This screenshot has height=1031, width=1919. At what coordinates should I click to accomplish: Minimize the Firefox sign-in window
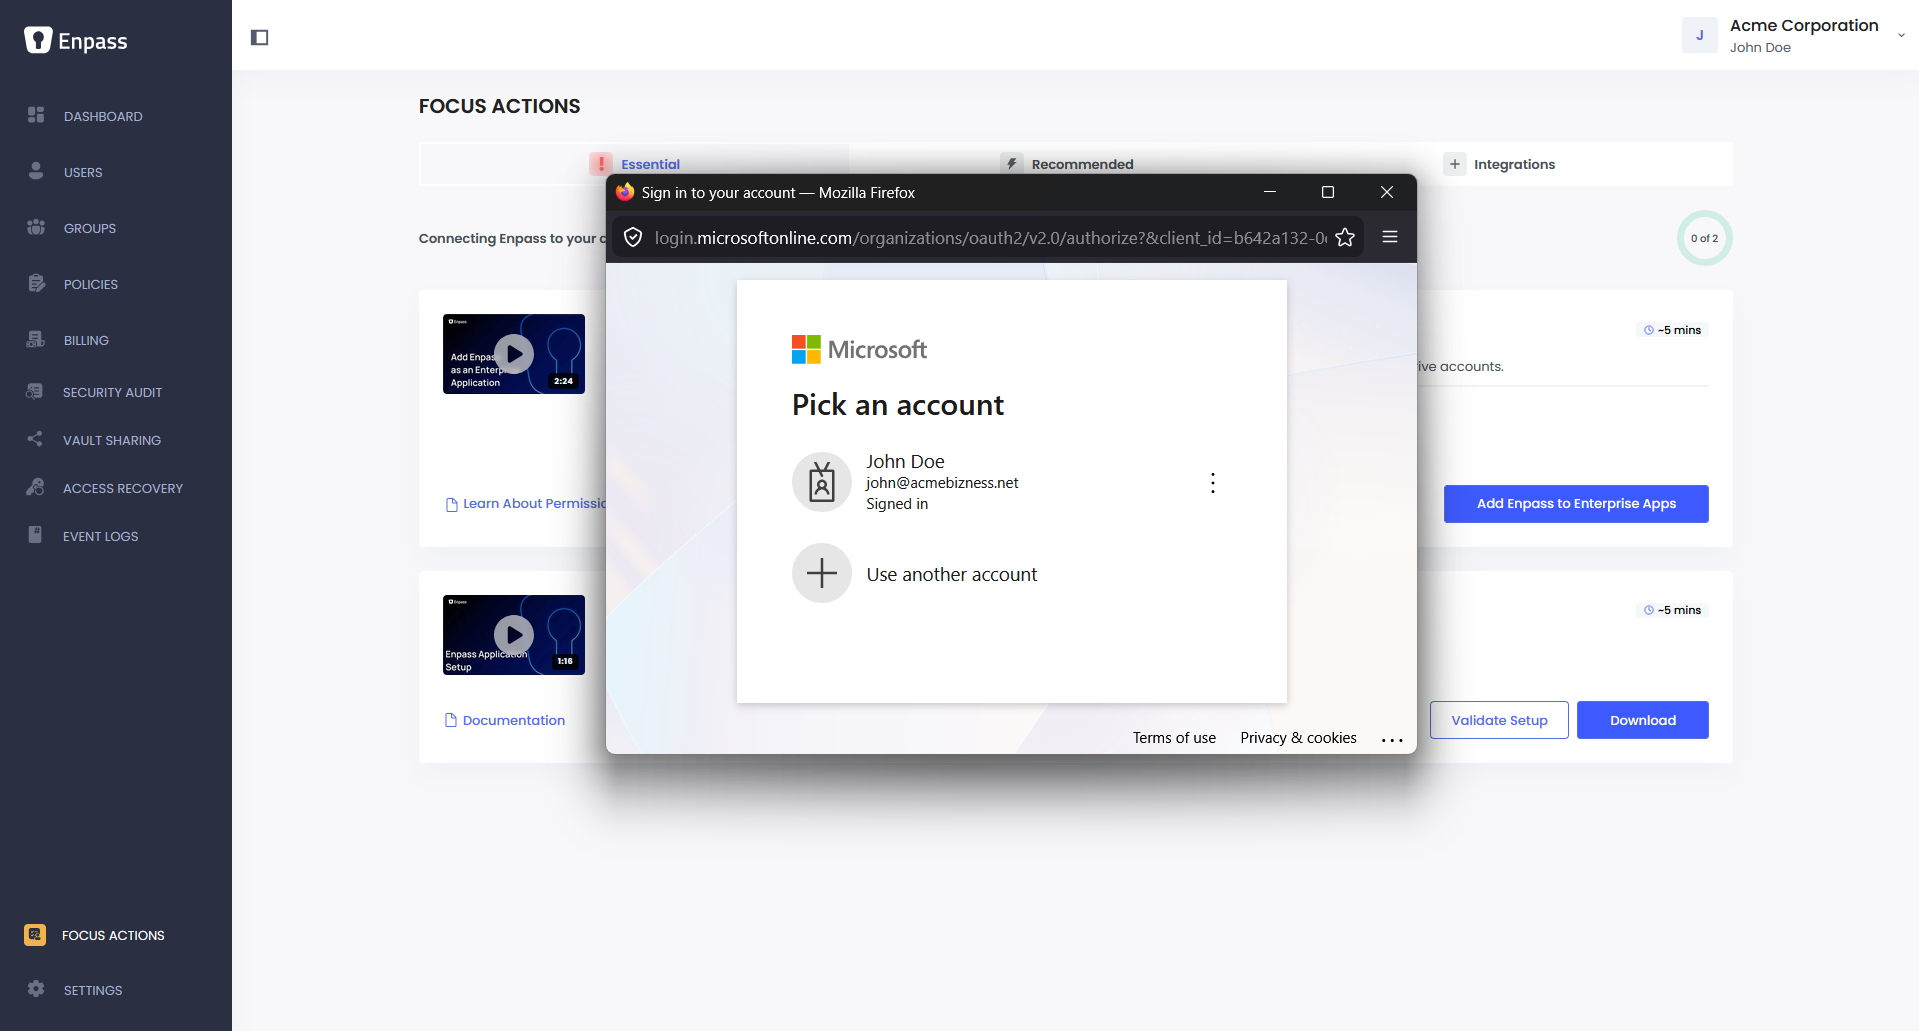click(x=1270, y=192)
